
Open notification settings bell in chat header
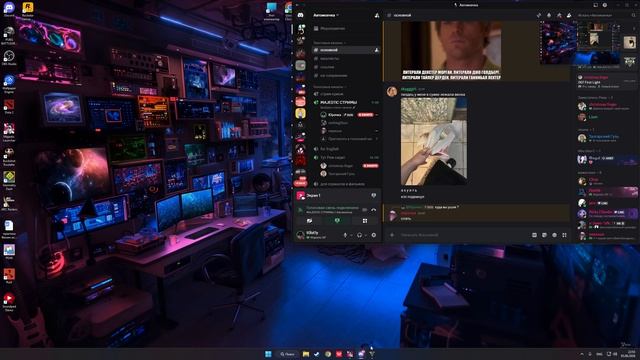pos(549,15)
